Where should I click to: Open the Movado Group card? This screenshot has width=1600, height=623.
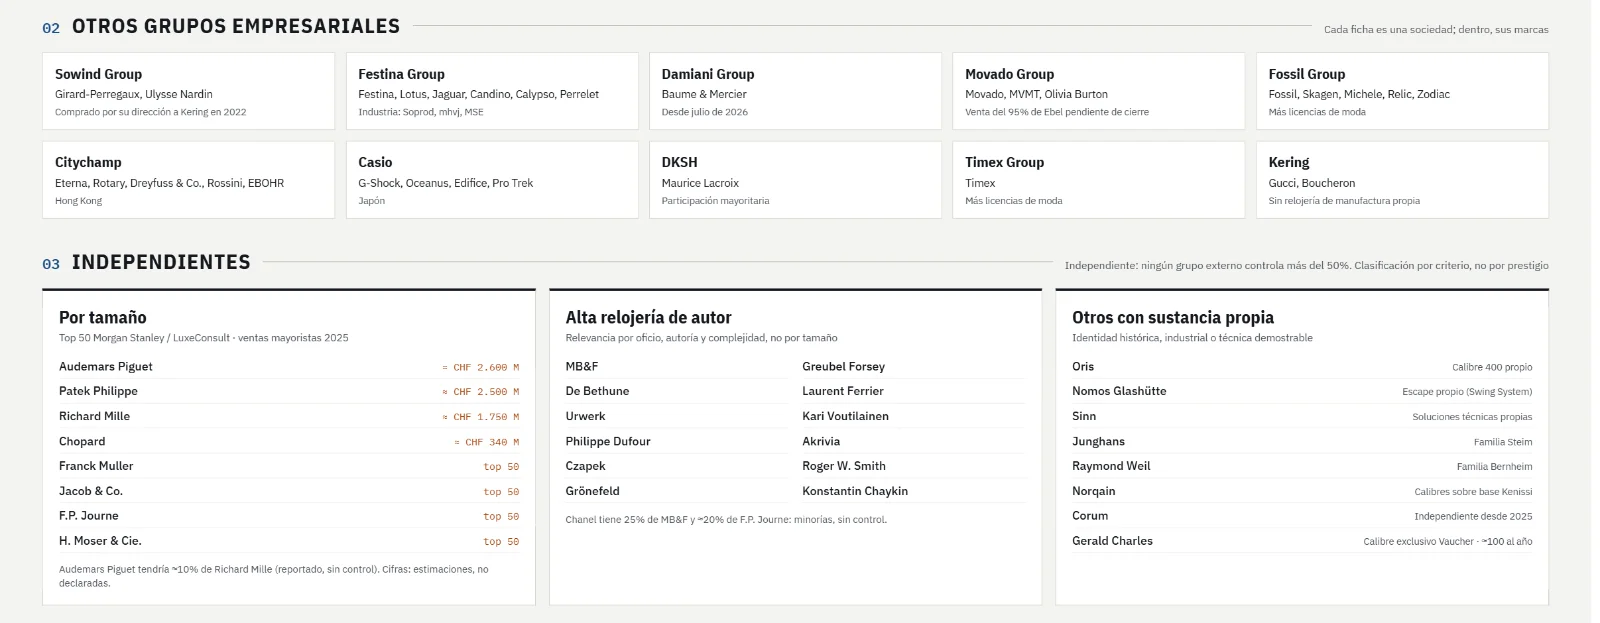point(1099,91)
